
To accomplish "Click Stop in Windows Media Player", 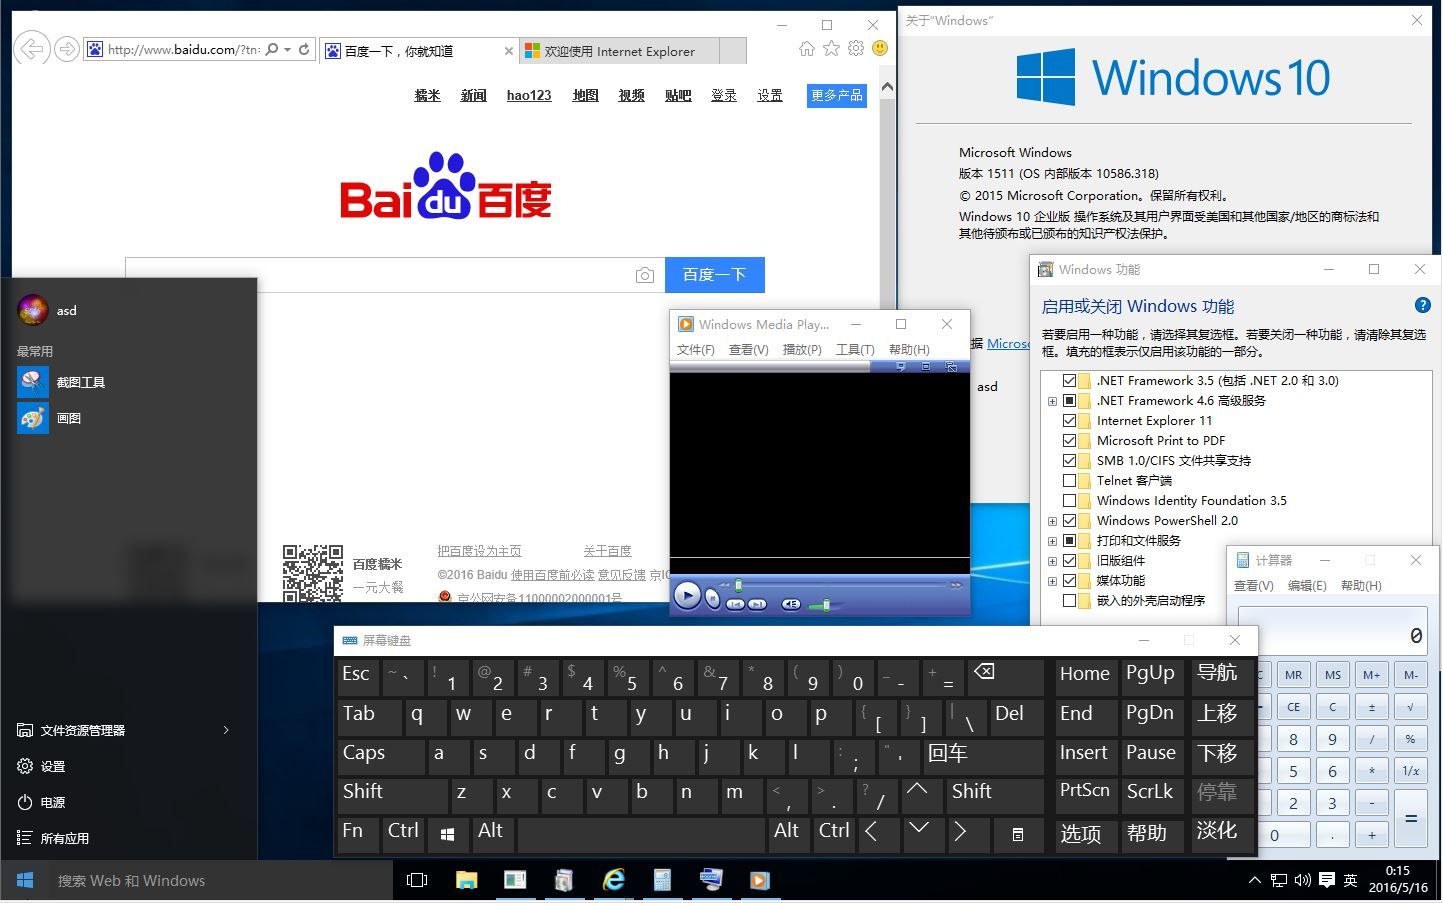I will tap(712, 599).
